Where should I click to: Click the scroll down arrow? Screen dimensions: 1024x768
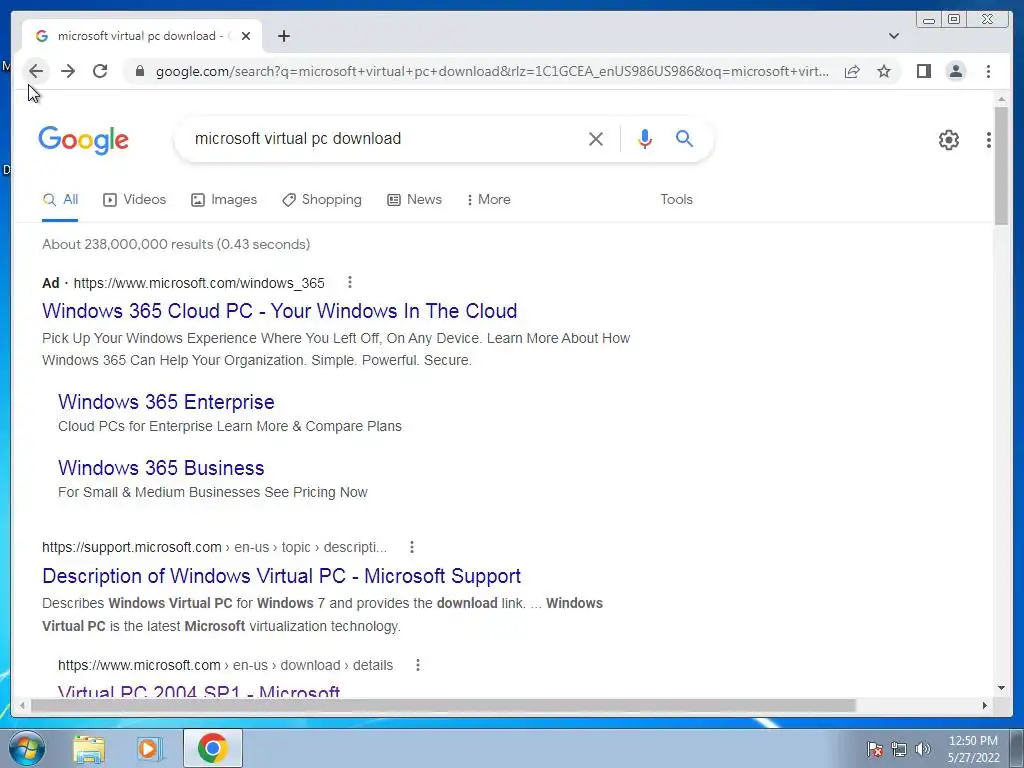pos(1001,688)
